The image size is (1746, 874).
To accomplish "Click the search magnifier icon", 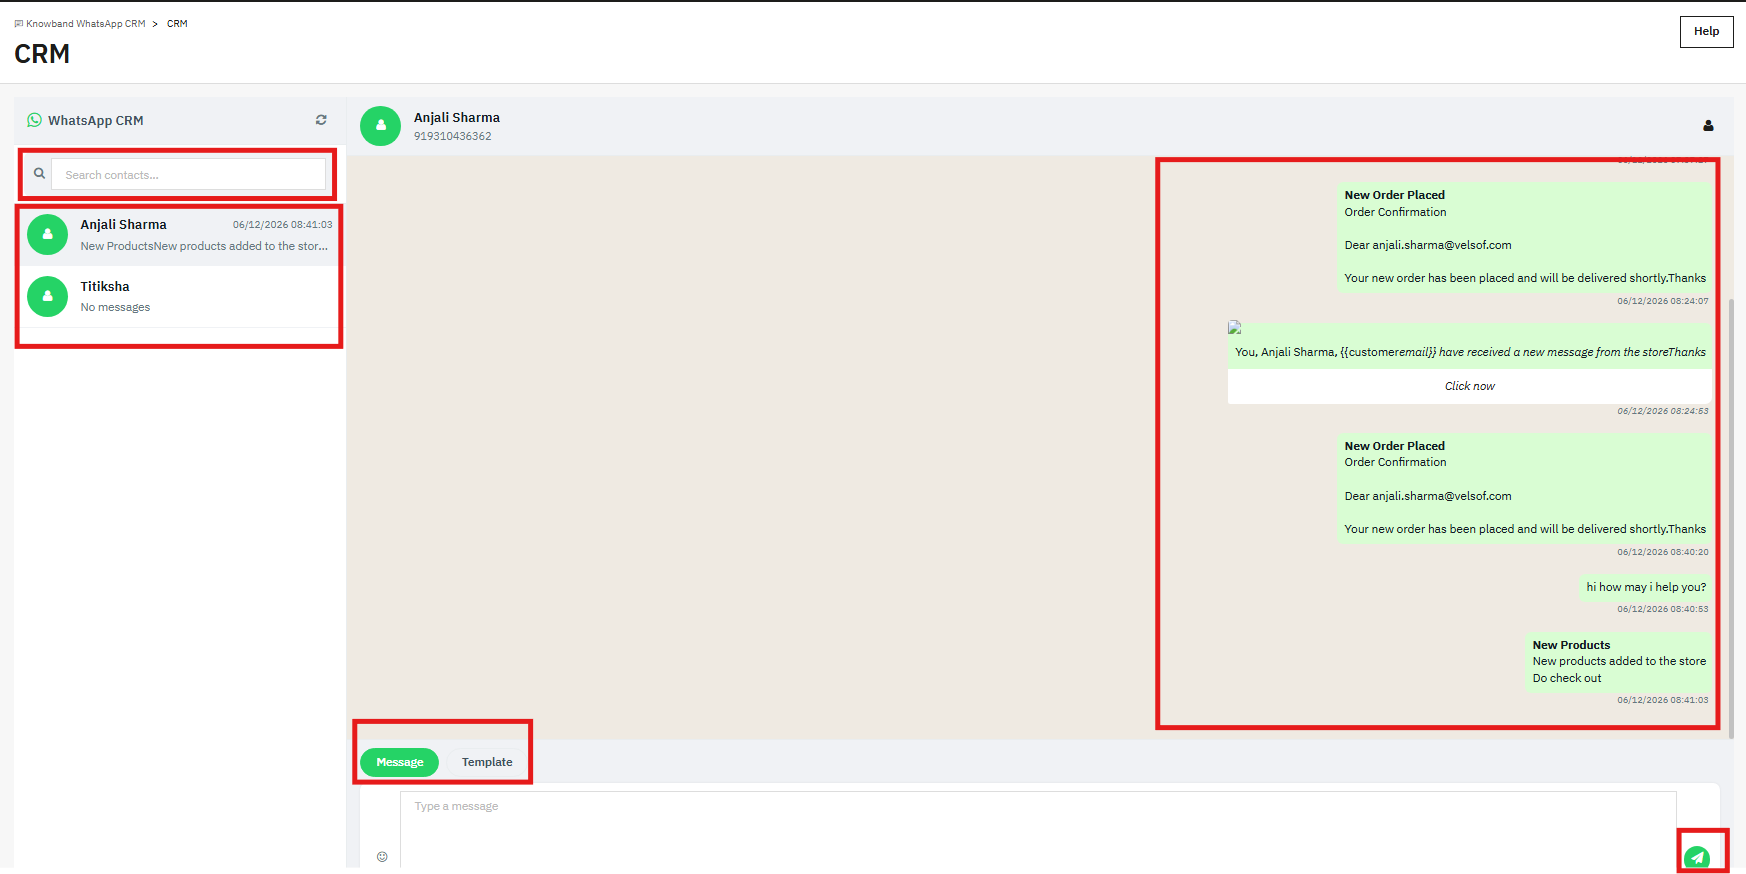I will [39, 174].
